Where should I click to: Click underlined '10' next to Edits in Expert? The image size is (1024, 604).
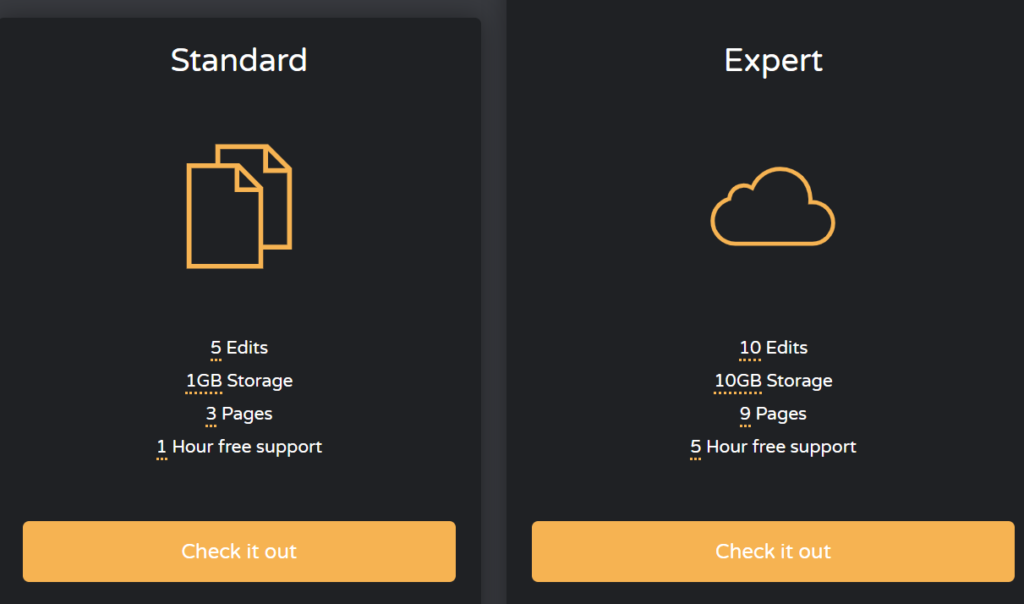tap(750, 348)
